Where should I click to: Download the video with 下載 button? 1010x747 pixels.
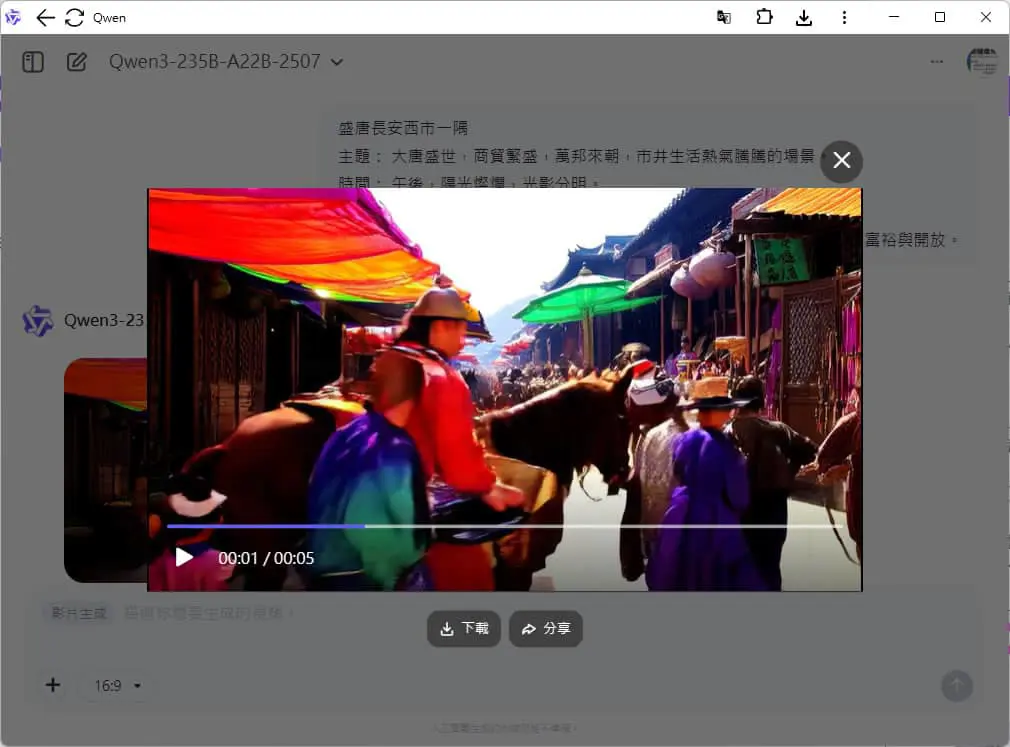point(464,629)
